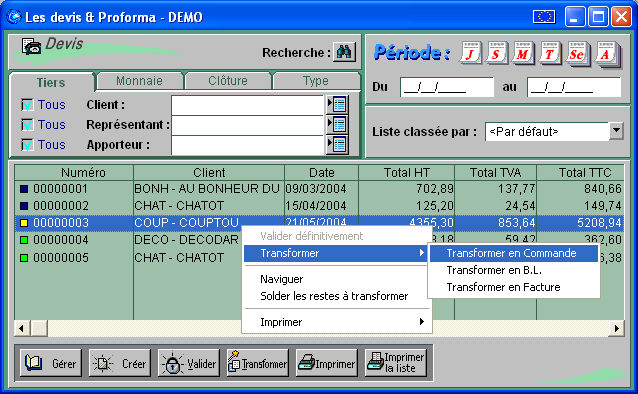638x394 pixels.
Task: Open the 'Liste classée par' dropdown arrow
Action: tap(616, 131)
